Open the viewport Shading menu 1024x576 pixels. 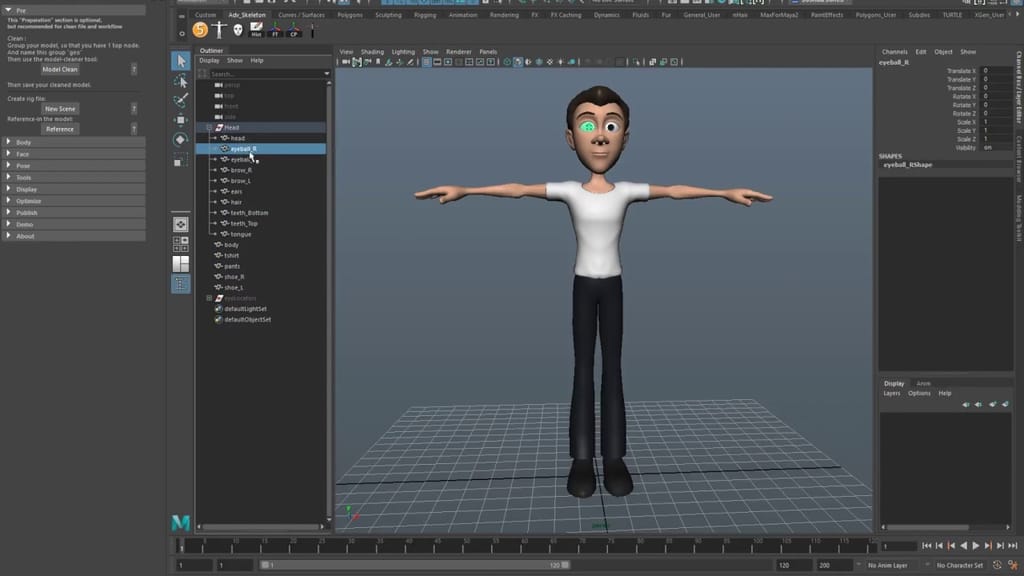(x=372, y=52)
